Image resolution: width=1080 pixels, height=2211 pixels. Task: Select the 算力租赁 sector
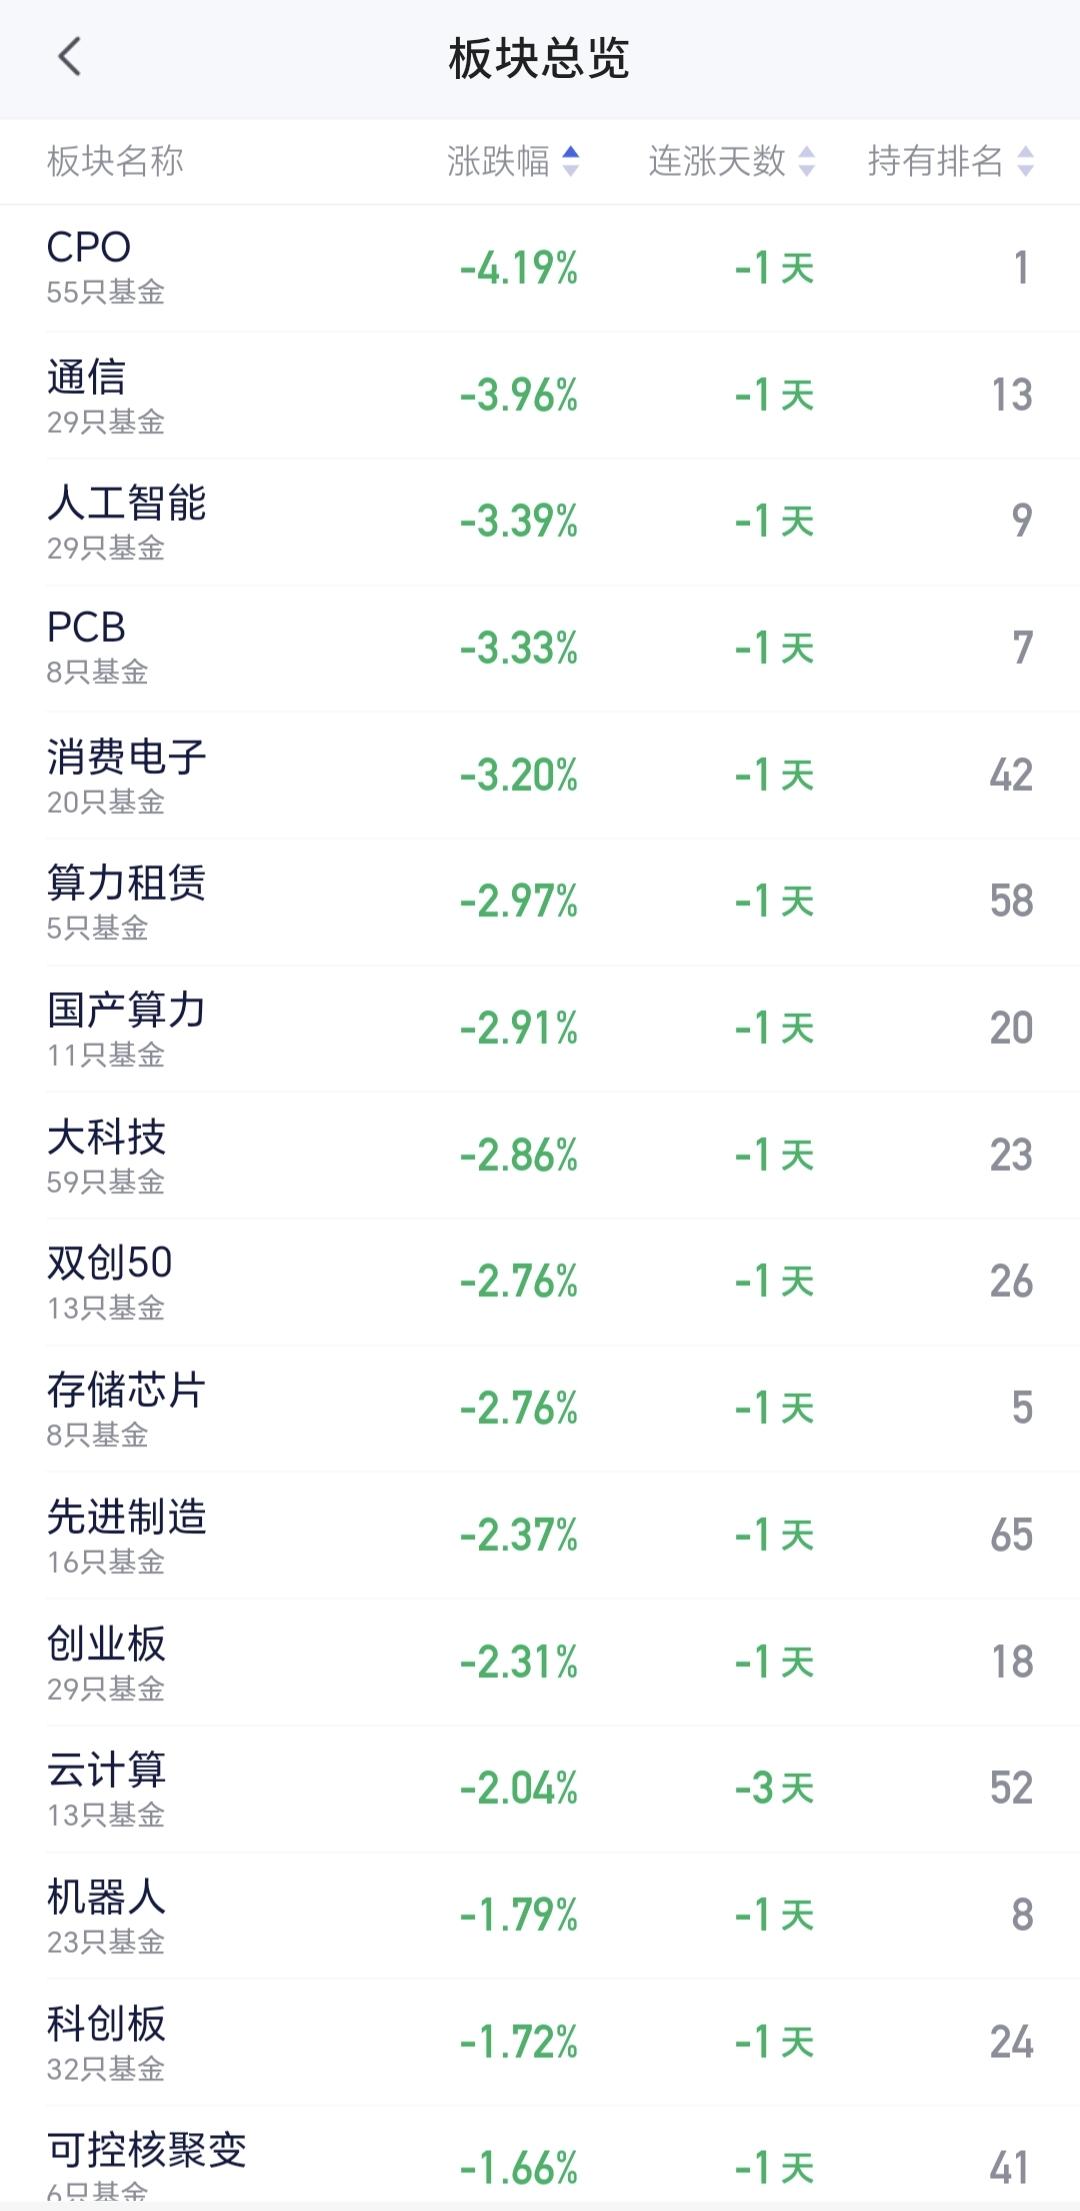pyautogui.click(x=540, y=902)
